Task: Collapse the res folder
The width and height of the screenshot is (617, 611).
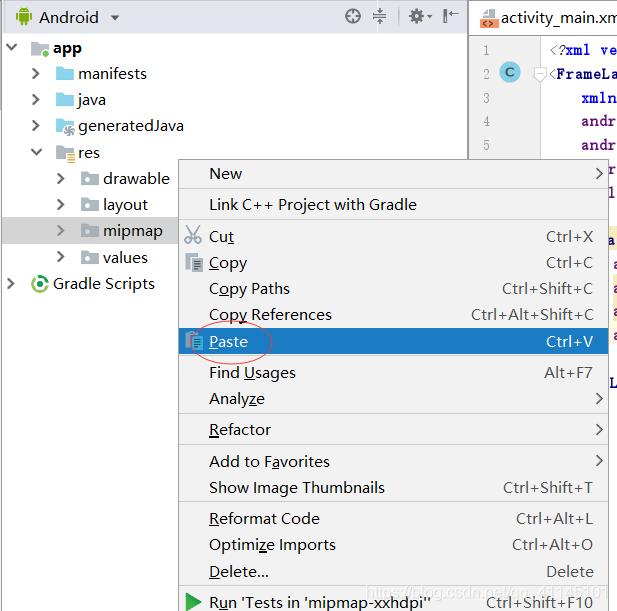Action: click(37, 152)
